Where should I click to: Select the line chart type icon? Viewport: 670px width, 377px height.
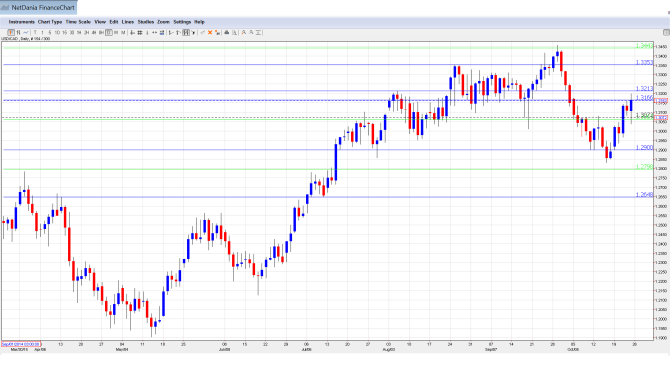[x=26, y=32]
